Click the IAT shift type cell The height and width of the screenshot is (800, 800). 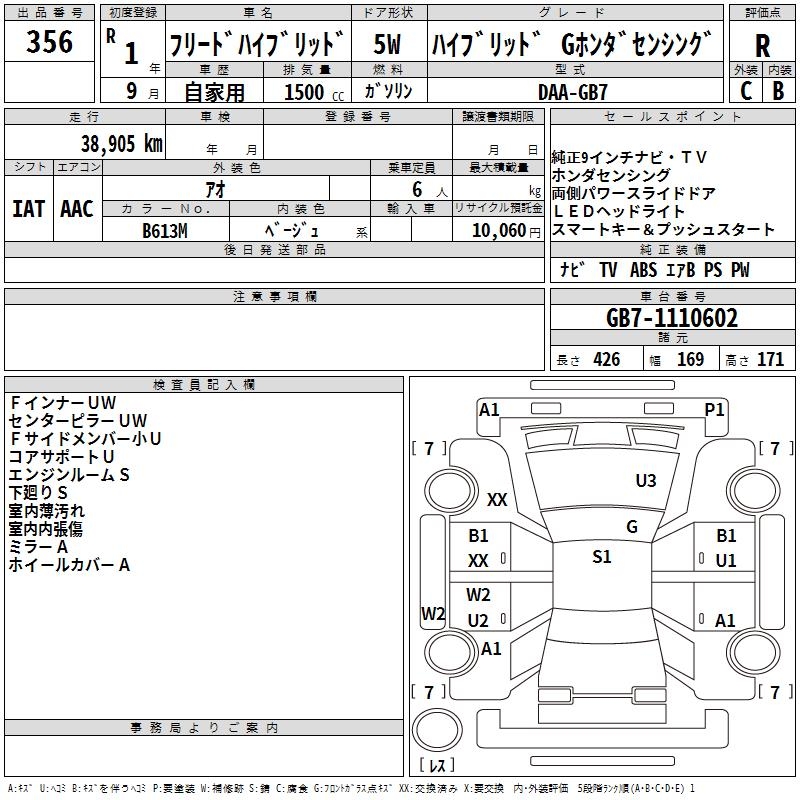coord(29,208)
